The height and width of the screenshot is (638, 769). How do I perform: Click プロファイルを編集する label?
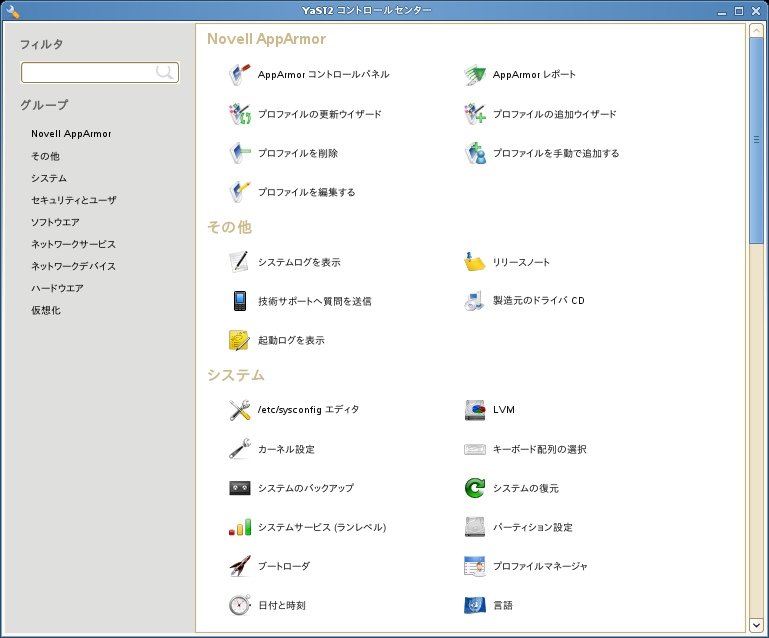point(307,192)
